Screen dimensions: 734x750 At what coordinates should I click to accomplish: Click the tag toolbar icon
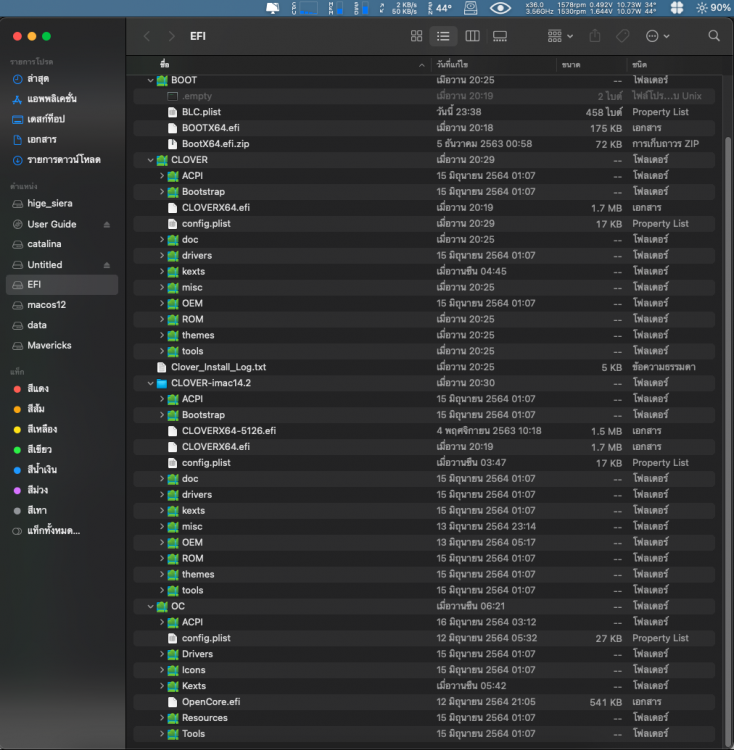click(623, 36)
